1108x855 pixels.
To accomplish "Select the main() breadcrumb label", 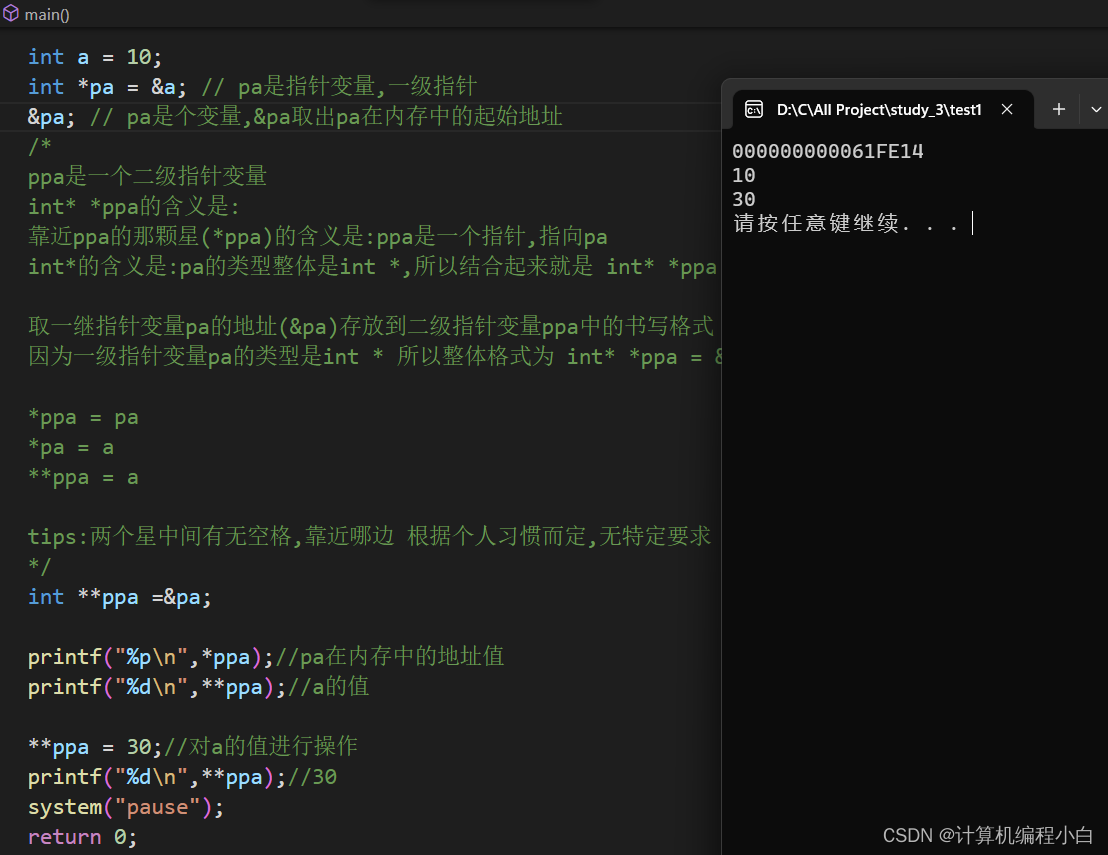I will click(x=47, y=15).
